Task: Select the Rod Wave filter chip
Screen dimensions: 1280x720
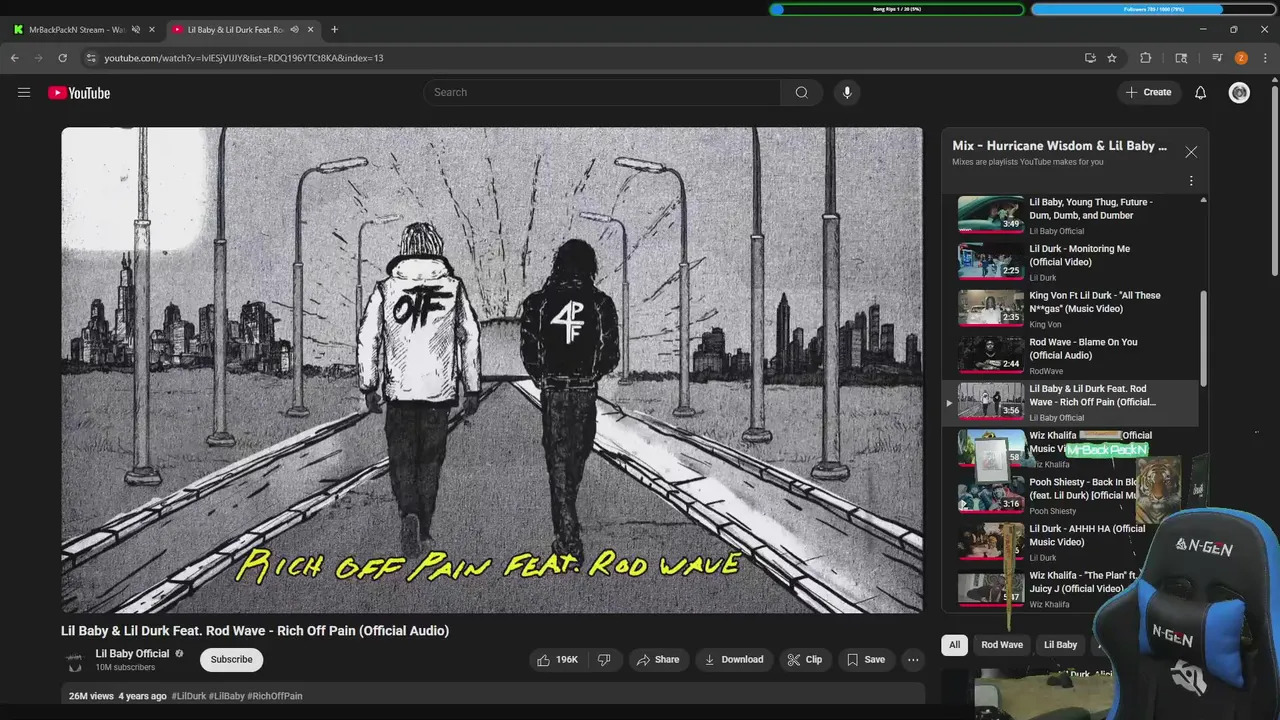Action: [x=1001, y=645]
